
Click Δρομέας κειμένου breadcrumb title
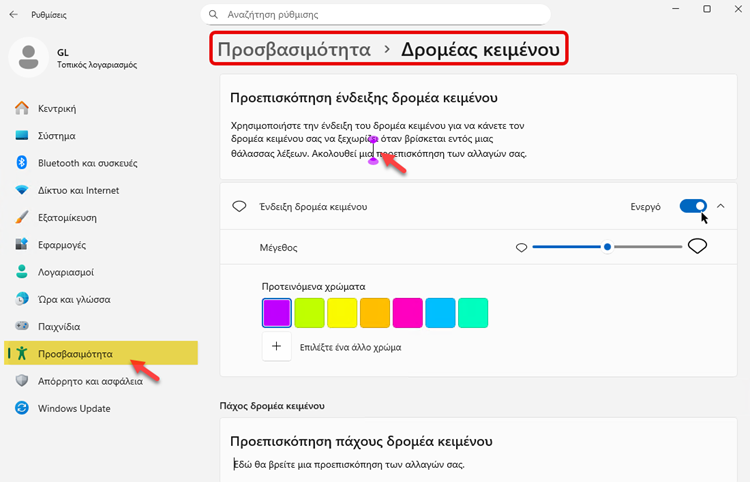pyautogui.click(x=480, y=49)
